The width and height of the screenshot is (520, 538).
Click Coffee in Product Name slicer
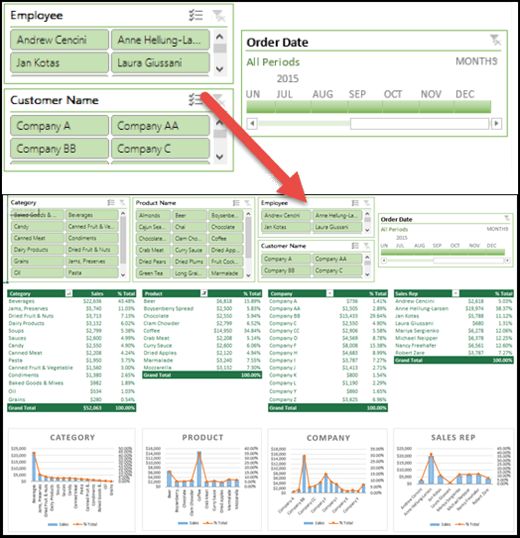(226, 238)
